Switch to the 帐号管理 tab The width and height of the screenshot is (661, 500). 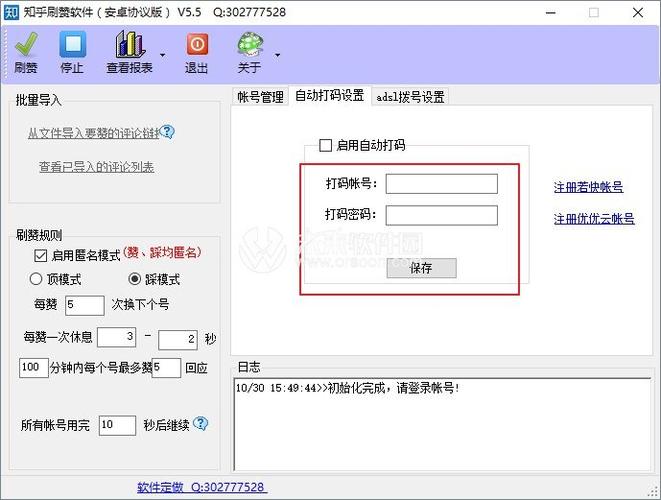[x=260, y=97]
